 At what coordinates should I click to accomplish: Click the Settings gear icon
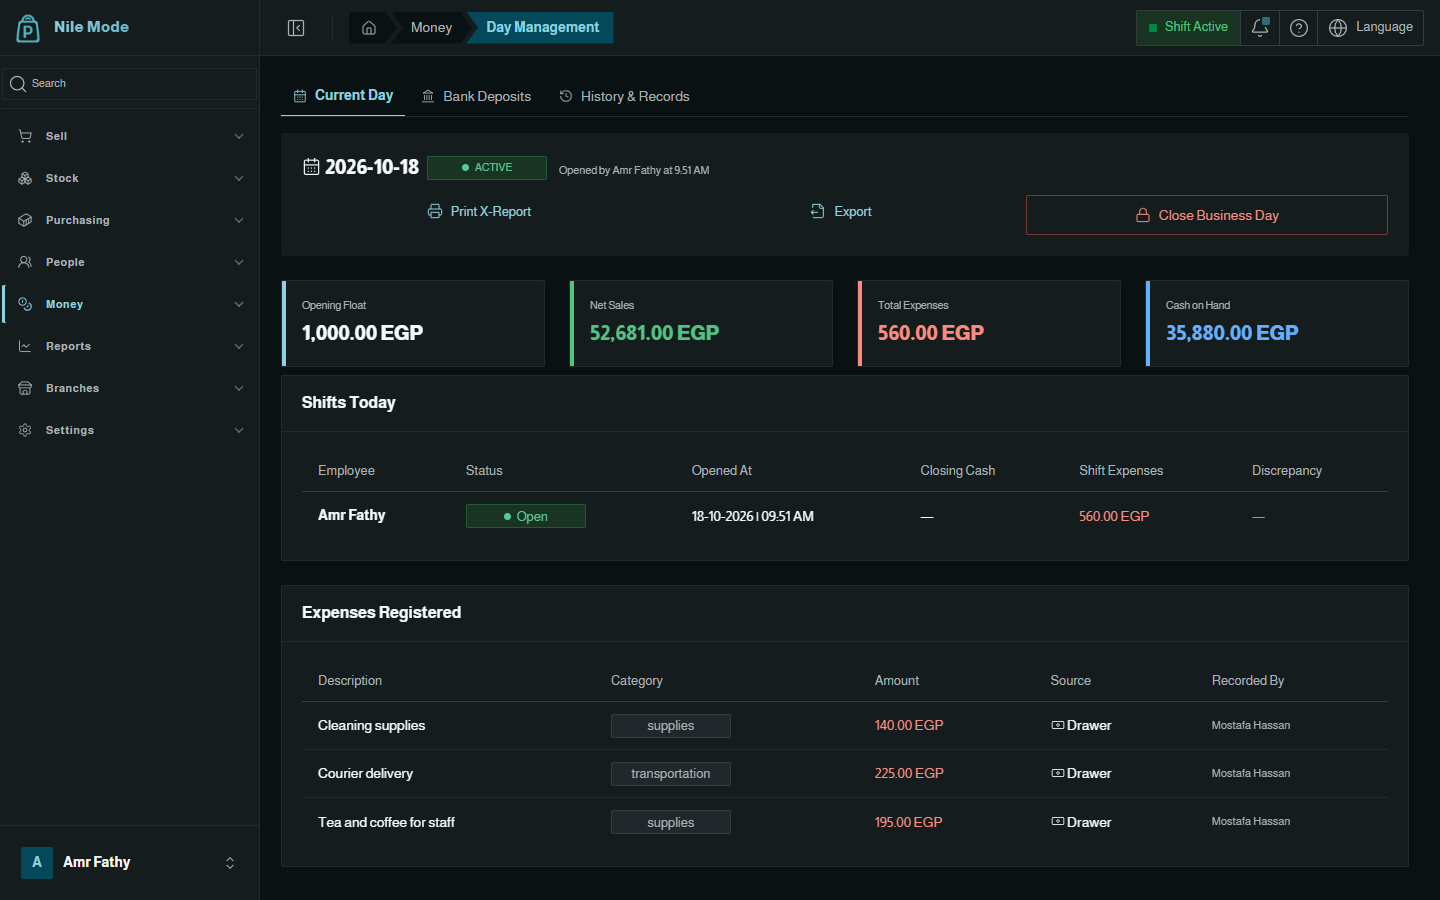point(25,430)
